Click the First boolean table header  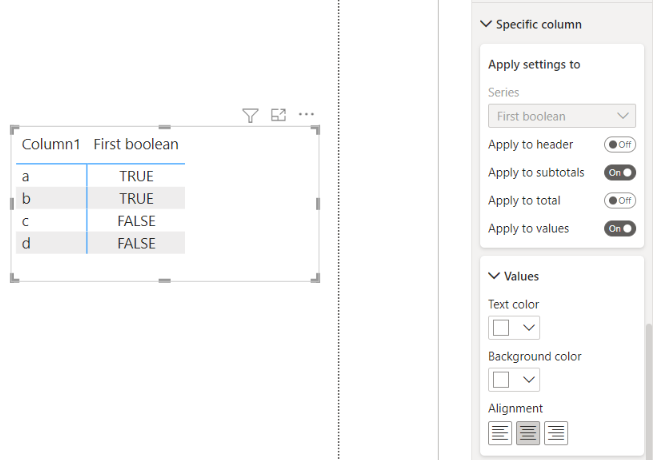tap(136, 144)
